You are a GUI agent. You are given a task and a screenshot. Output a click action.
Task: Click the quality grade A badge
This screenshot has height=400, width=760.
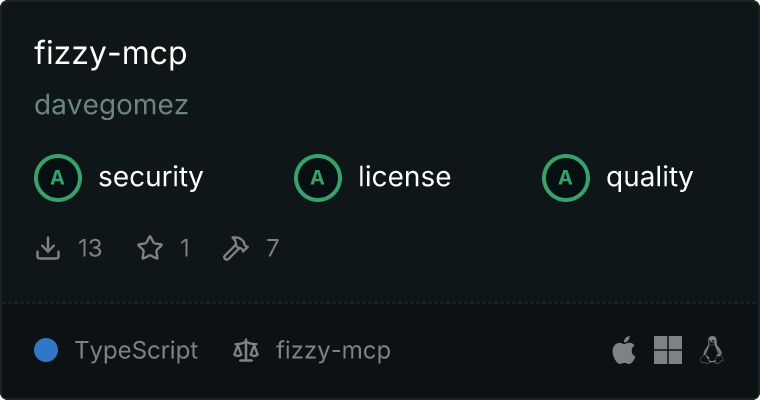[566, 178]
